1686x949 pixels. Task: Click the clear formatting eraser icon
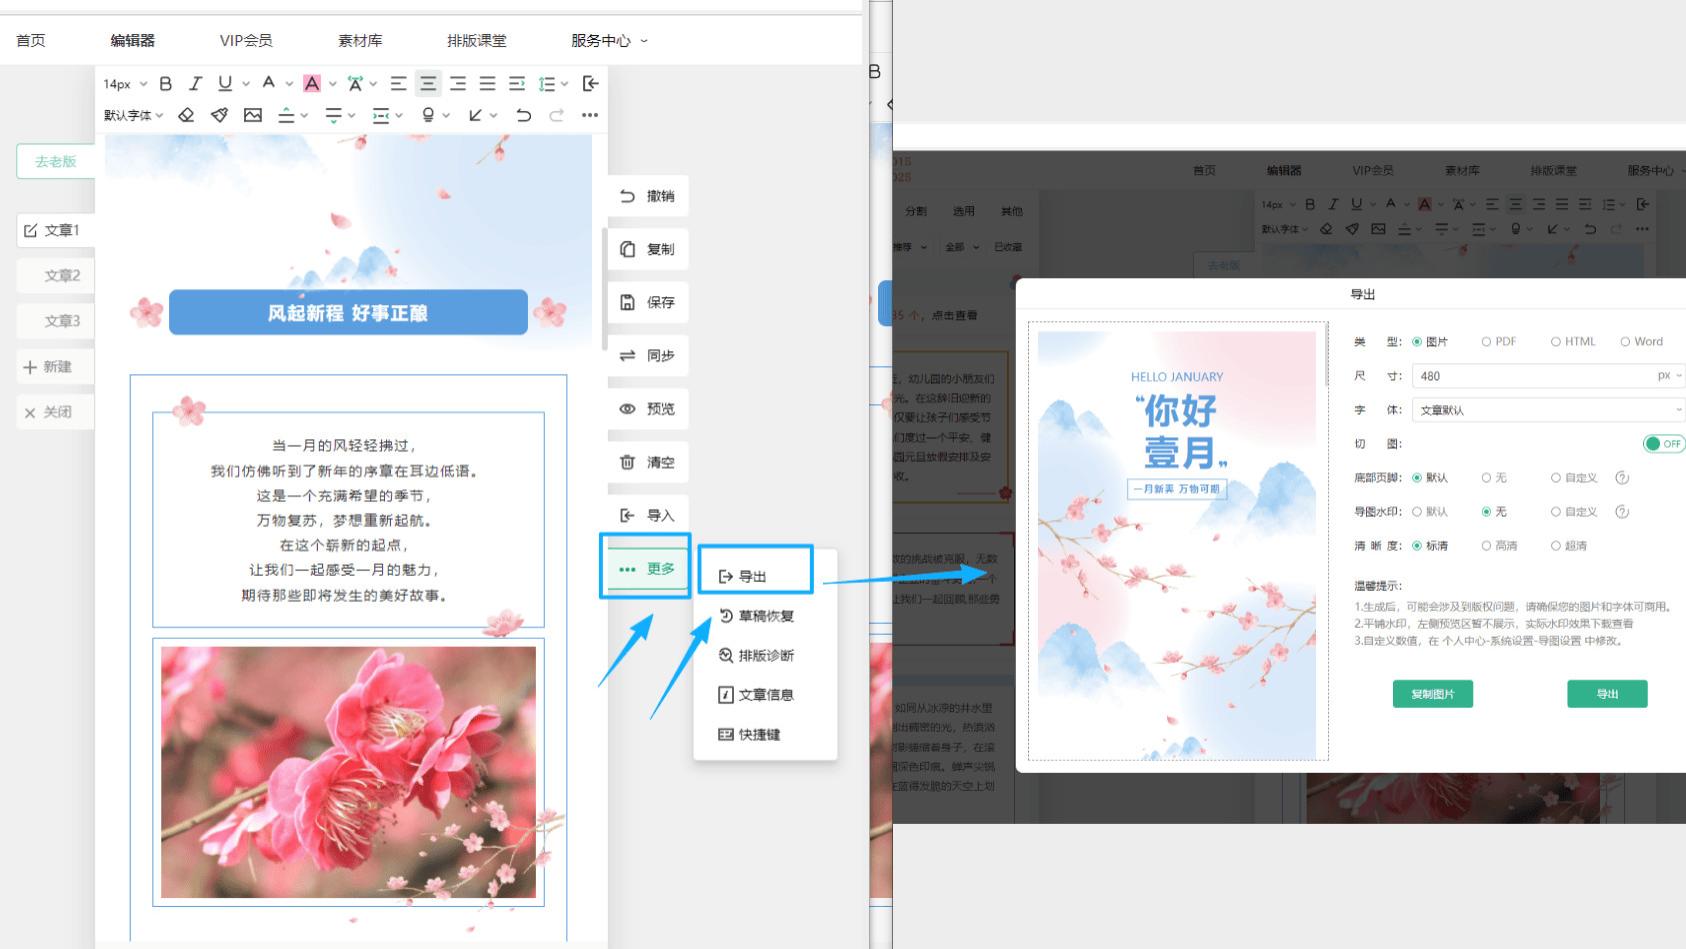pos(186,115)
